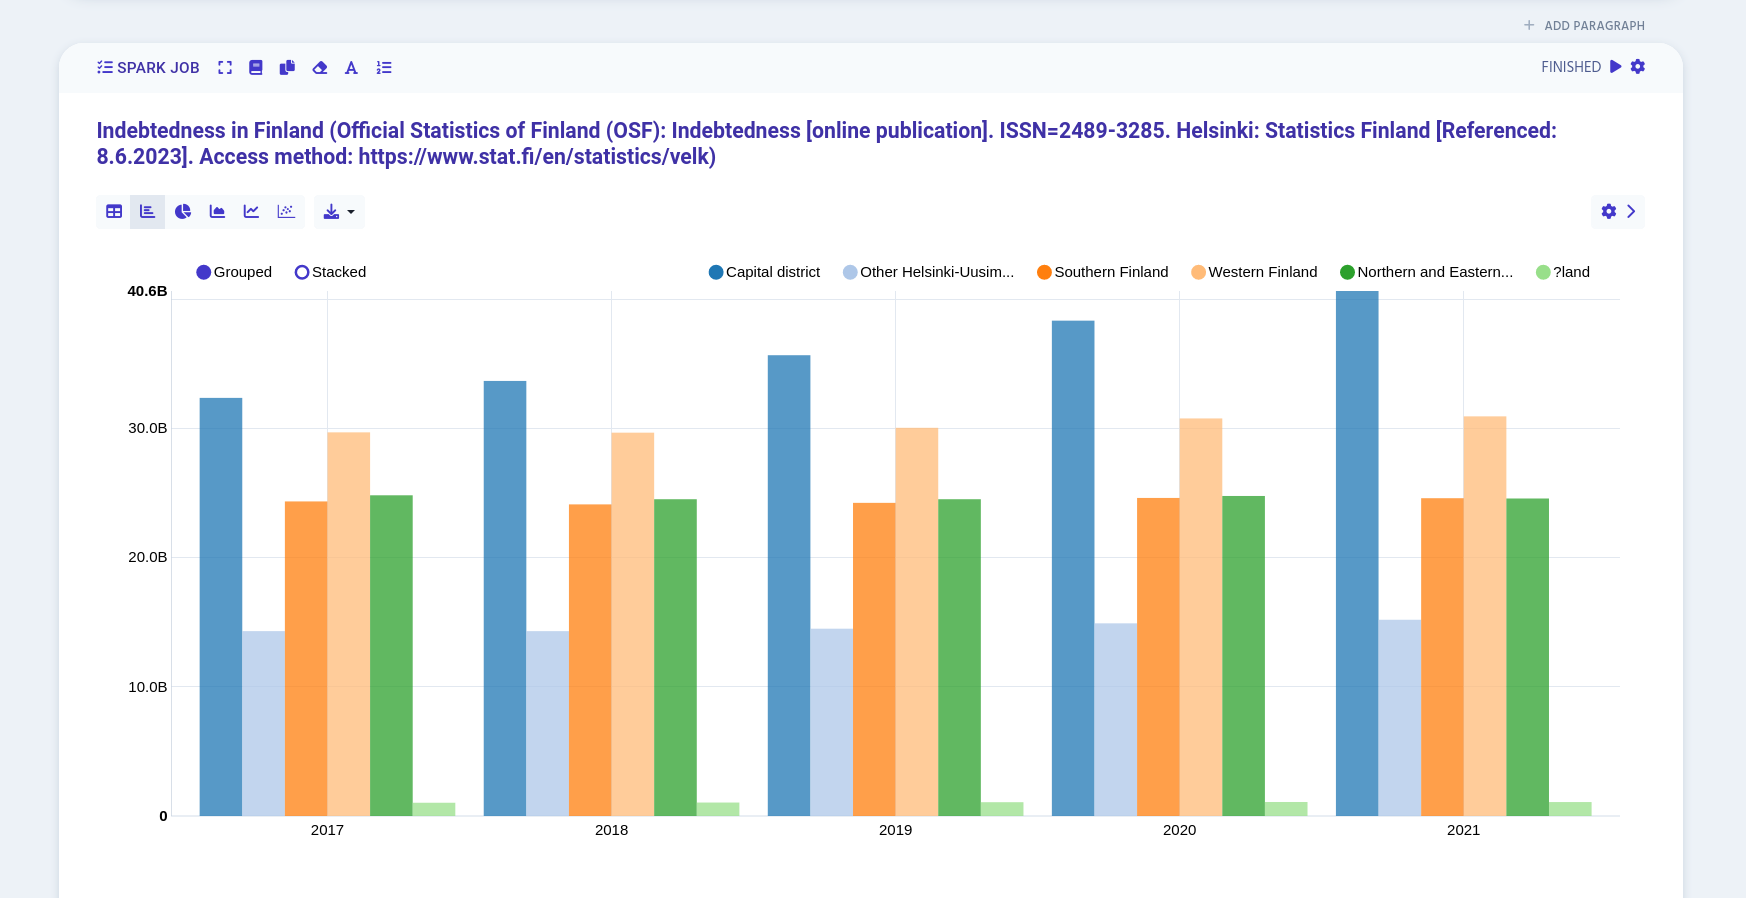Switch to area chart view
This screenshot has width=1746, height=898.
point(217,212)
